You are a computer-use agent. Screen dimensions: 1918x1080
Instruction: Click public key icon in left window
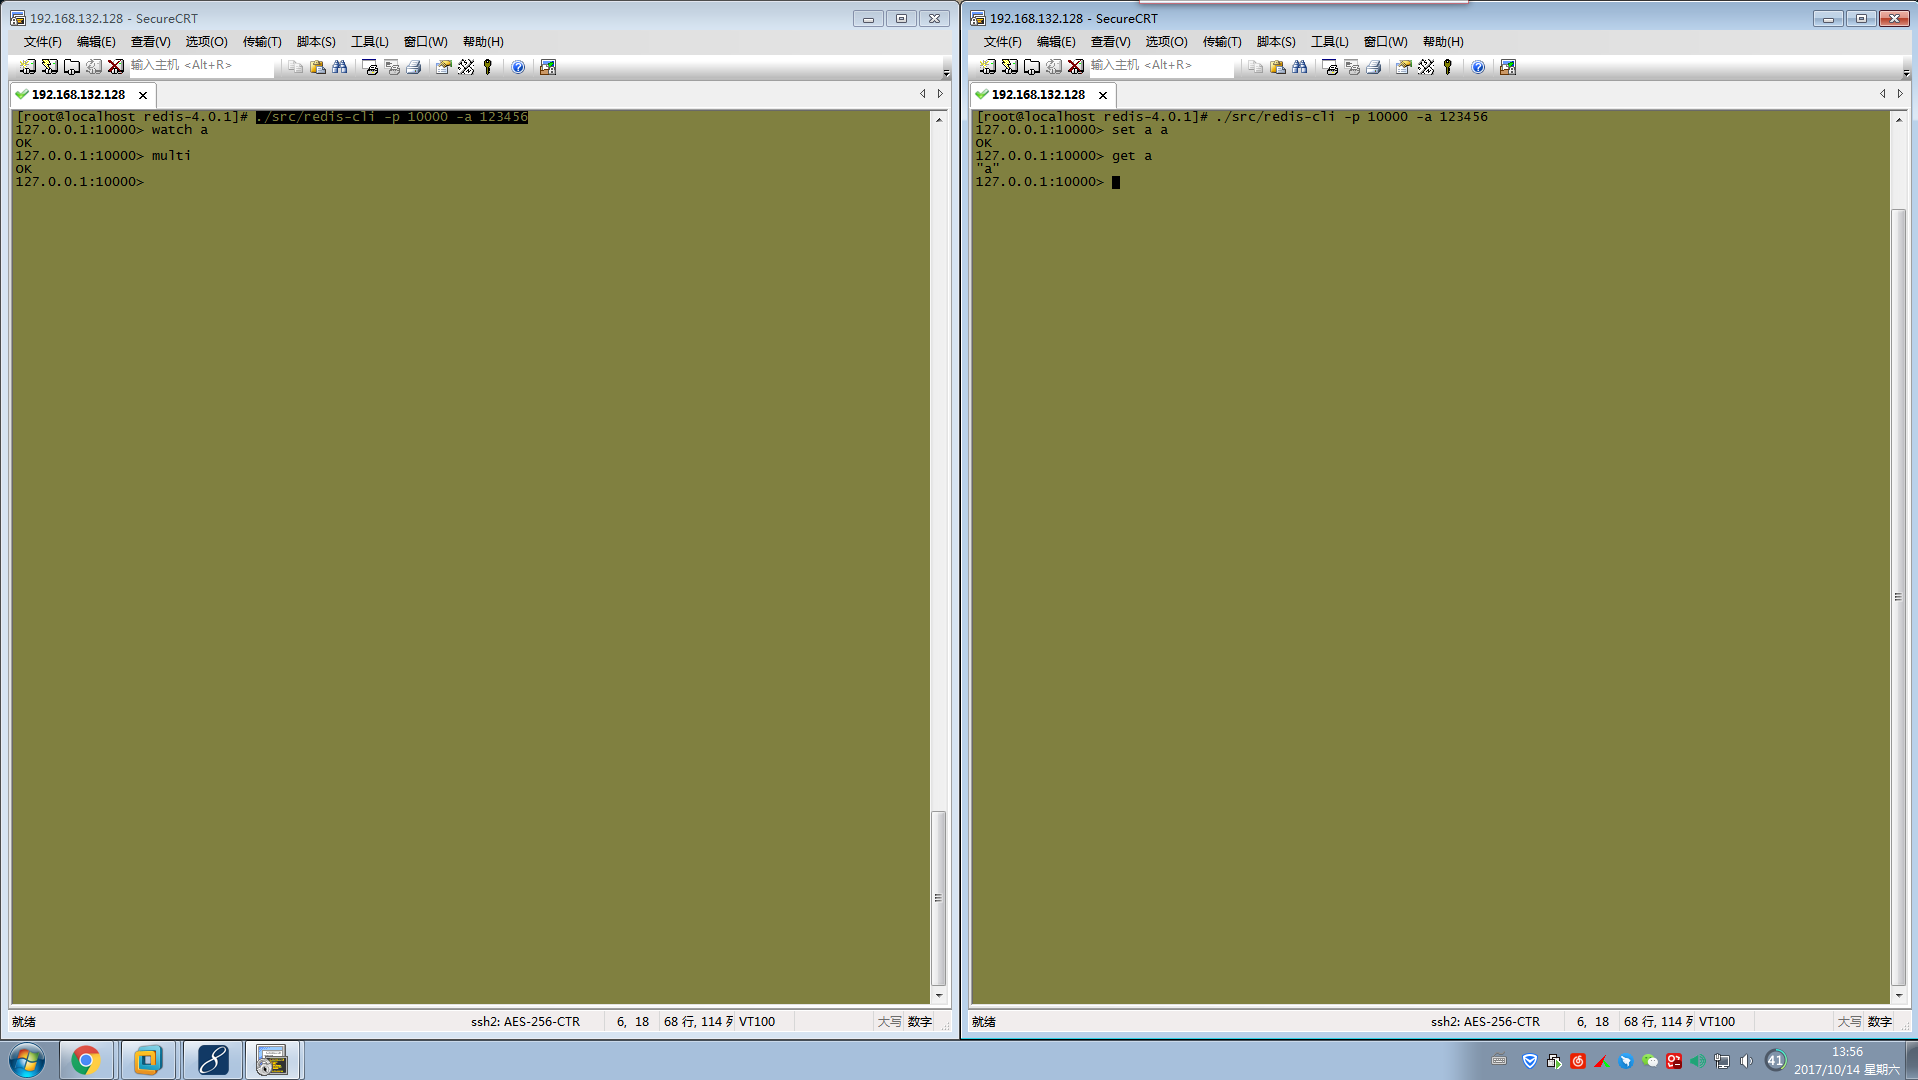tap(488, 67)
